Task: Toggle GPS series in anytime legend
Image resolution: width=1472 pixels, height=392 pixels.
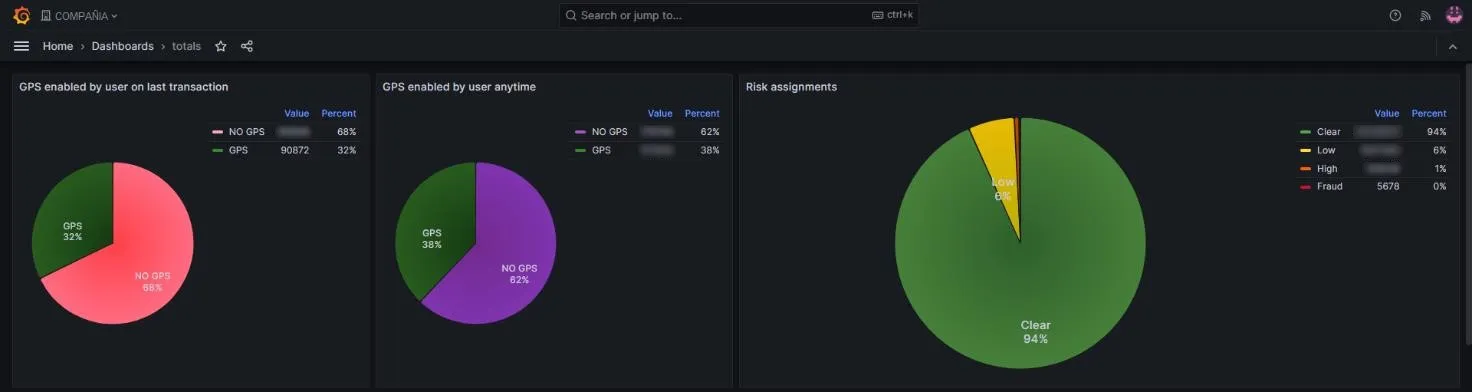Action: [x=601, y=150]
